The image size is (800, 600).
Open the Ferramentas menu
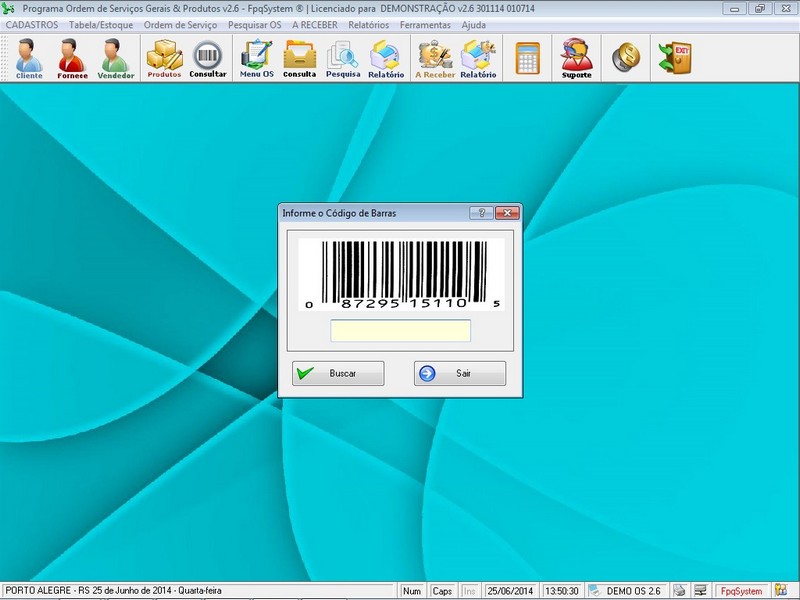(x=425, y=24)
